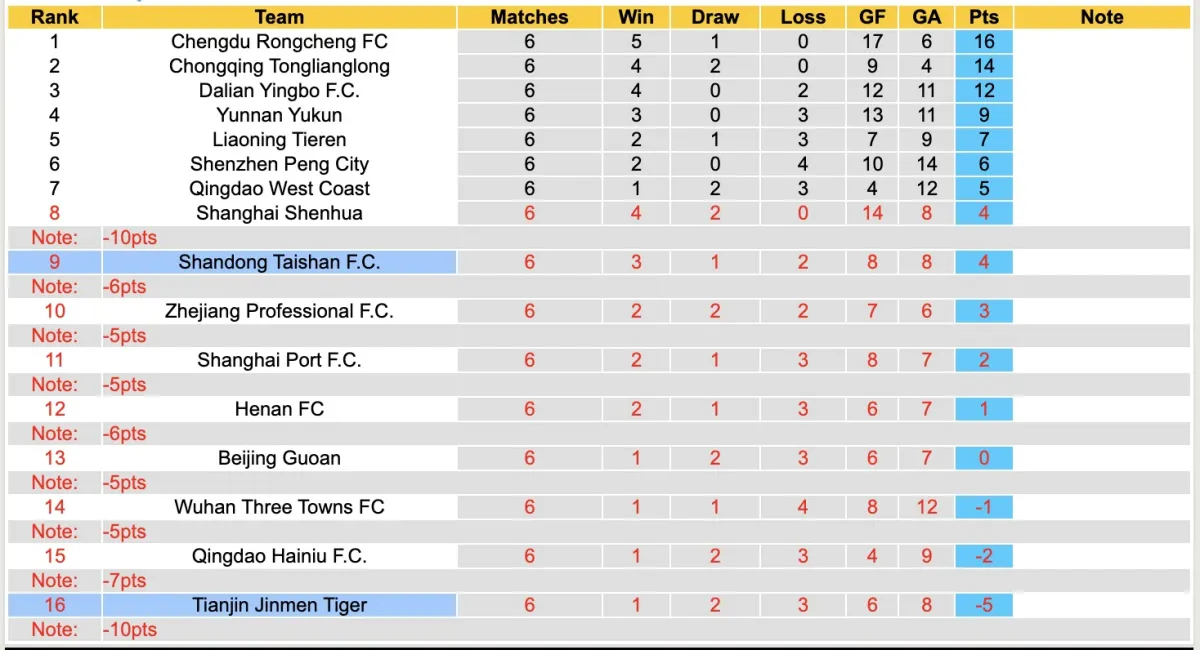Image resolution: width=1200 pixels, height=650 pixels.
Task: Select highlighted Shandong Taishan F.C. cell
Action: tap(279, 262)
